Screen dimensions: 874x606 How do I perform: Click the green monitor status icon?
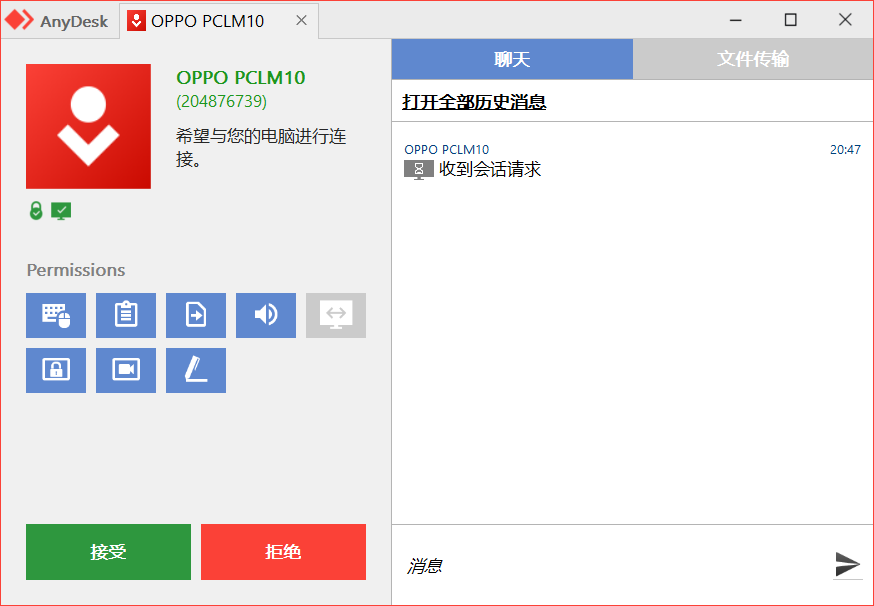61,211
